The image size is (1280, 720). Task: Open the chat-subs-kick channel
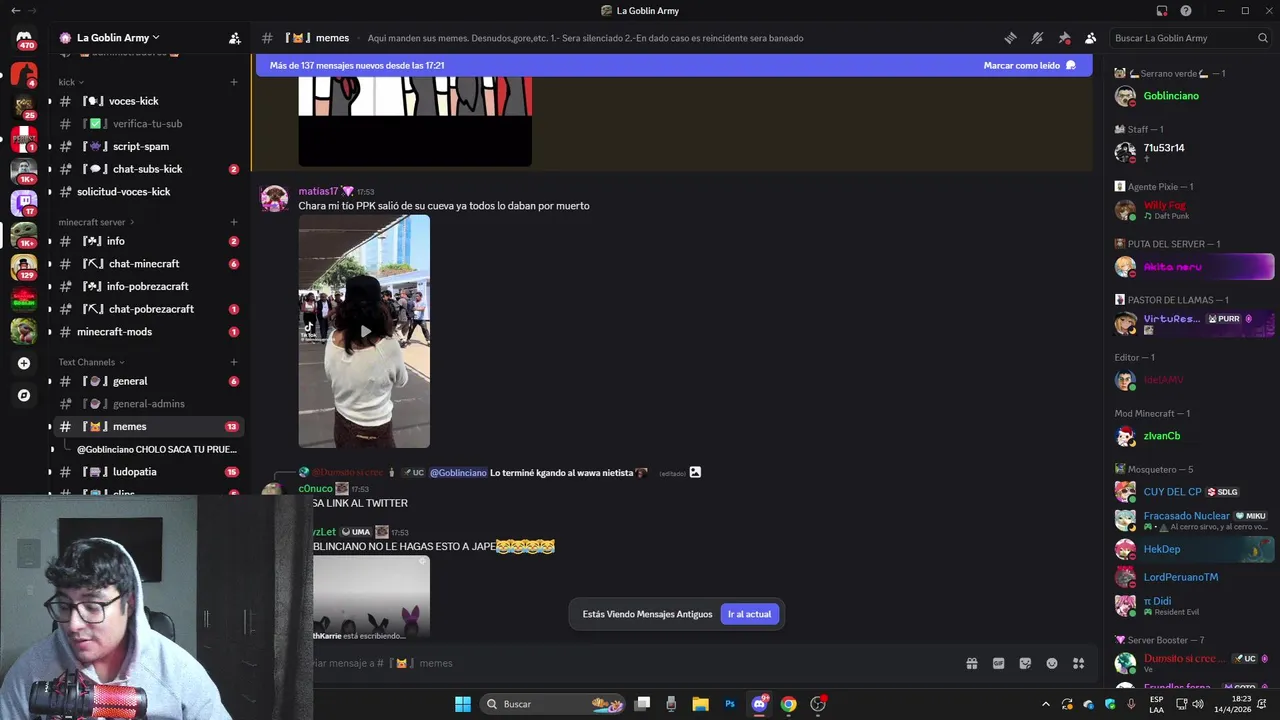click(147, 169)
